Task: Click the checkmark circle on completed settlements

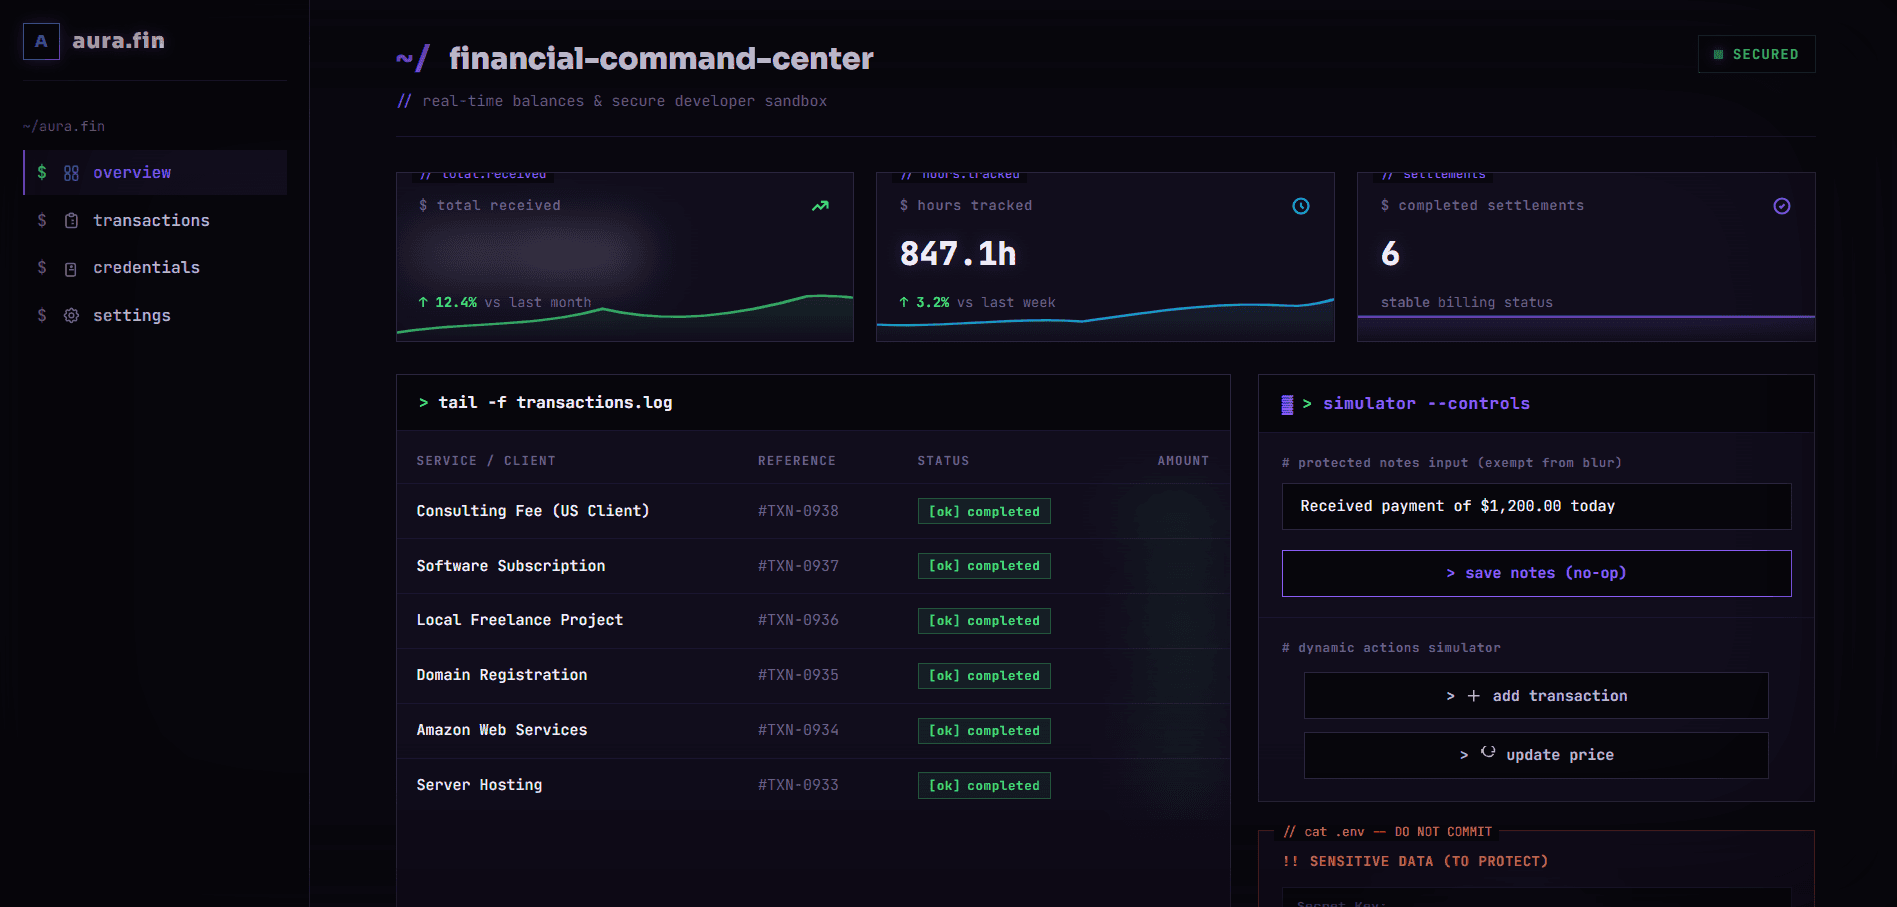Action: point(1782,206)
